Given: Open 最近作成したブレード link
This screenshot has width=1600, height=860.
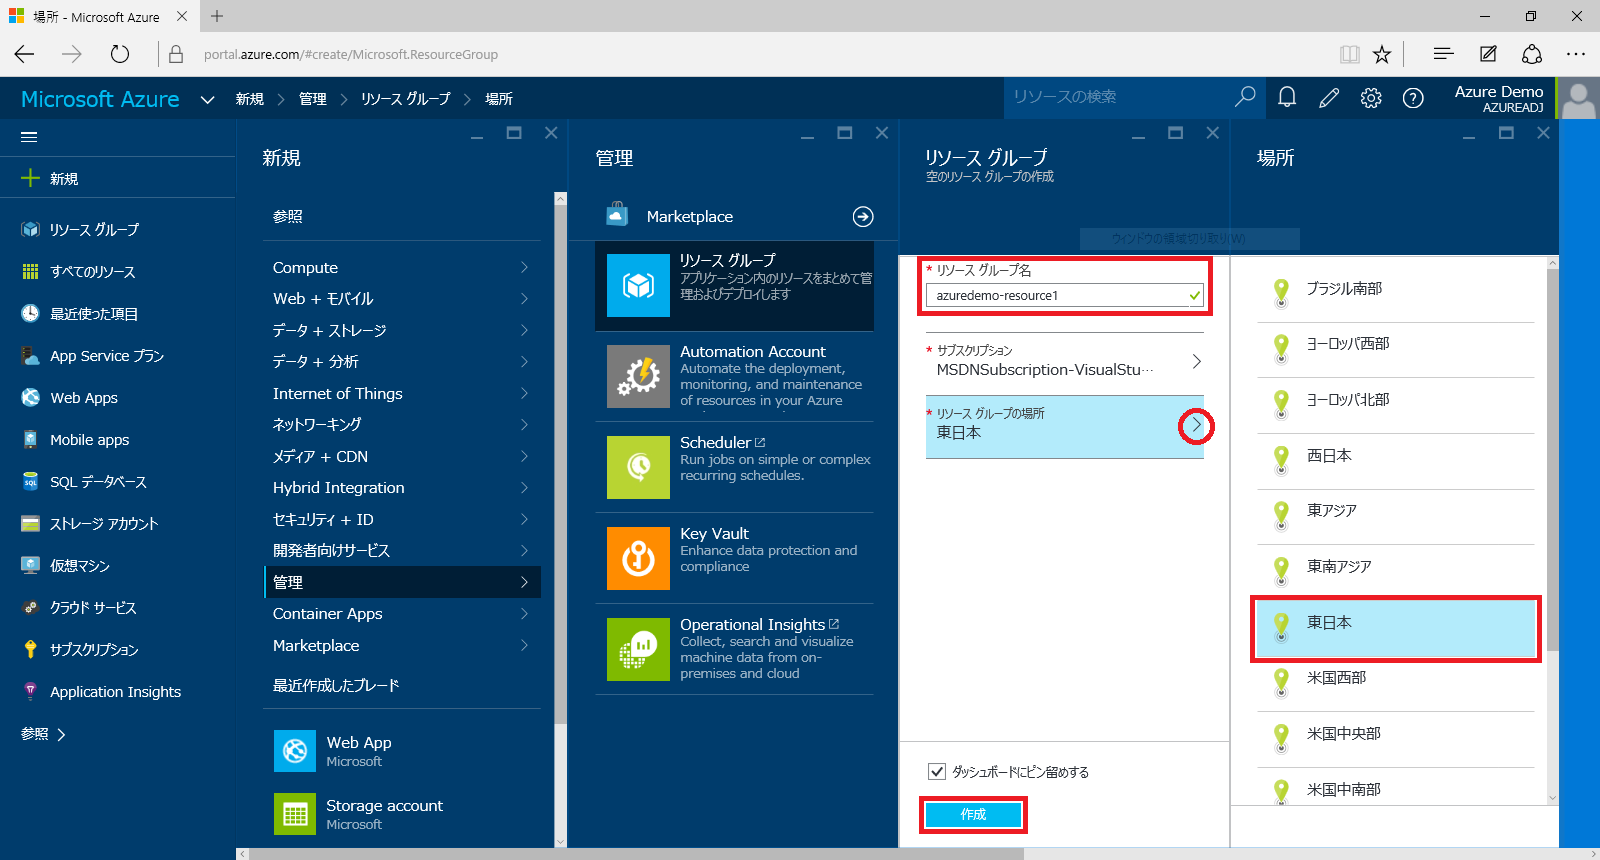Looking at the screenshot, I should pos(336,686).
